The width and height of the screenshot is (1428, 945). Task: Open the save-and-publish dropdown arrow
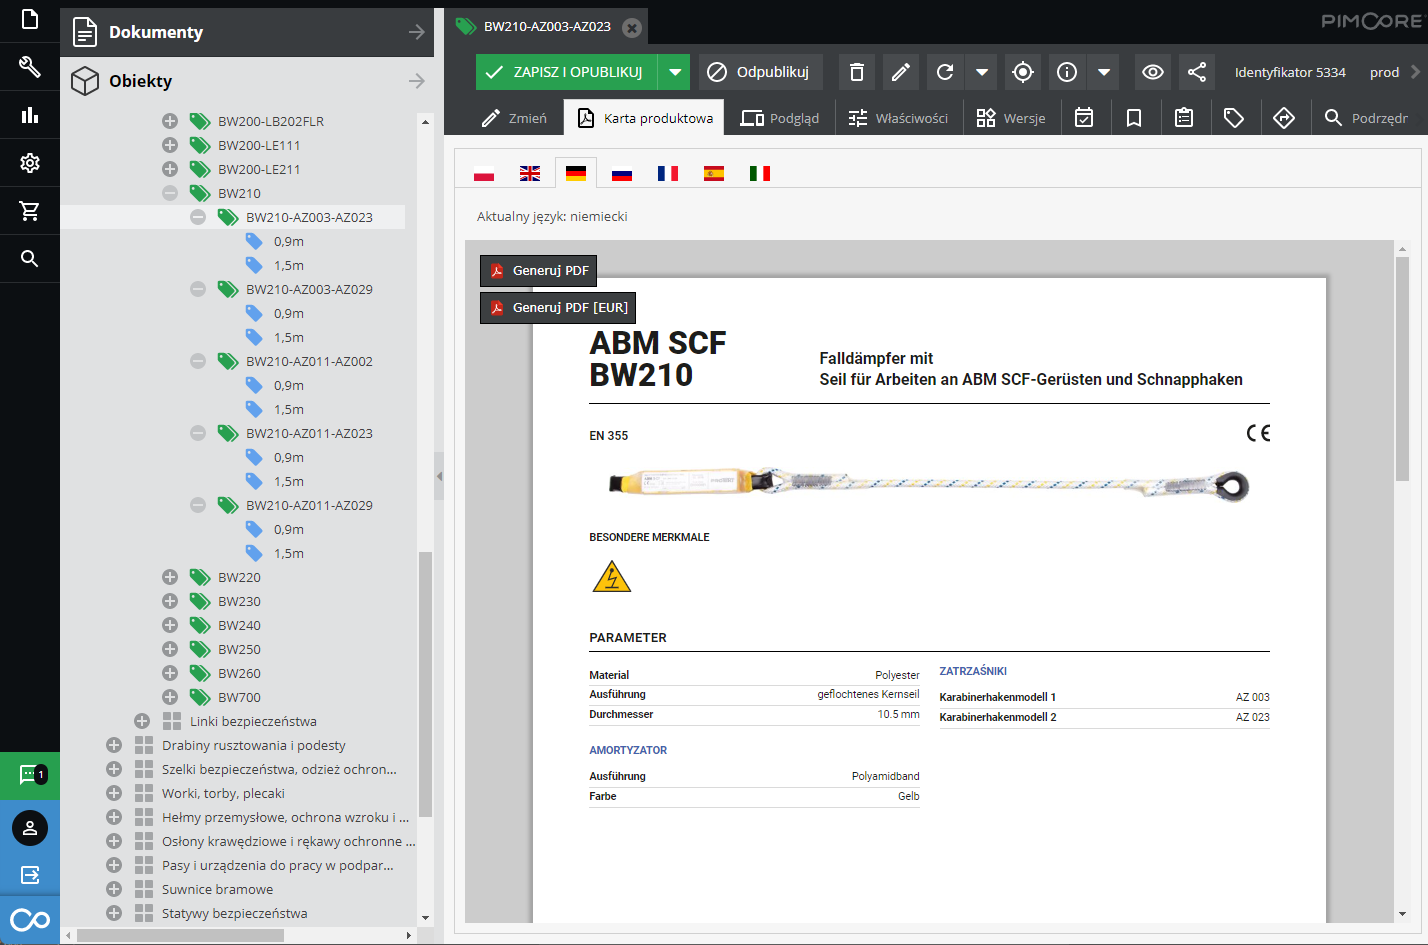[675, 72]
